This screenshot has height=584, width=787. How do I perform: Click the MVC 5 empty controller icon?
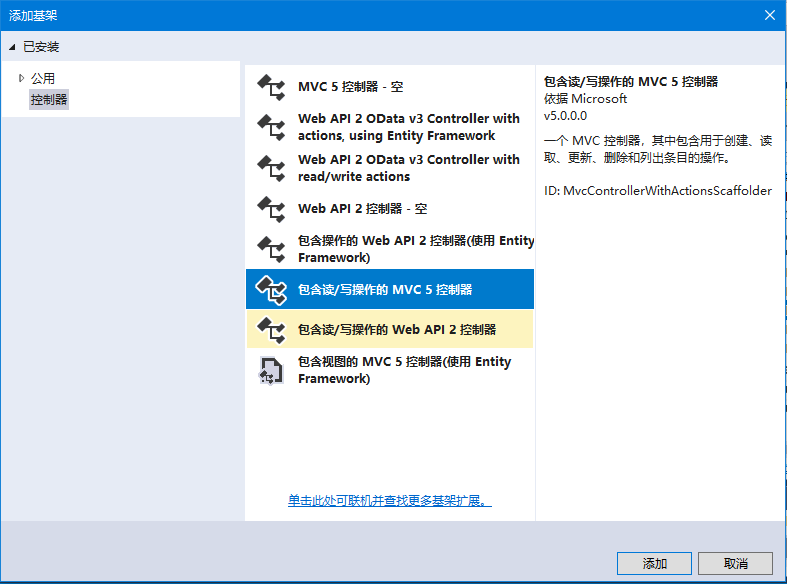(271, 87)
